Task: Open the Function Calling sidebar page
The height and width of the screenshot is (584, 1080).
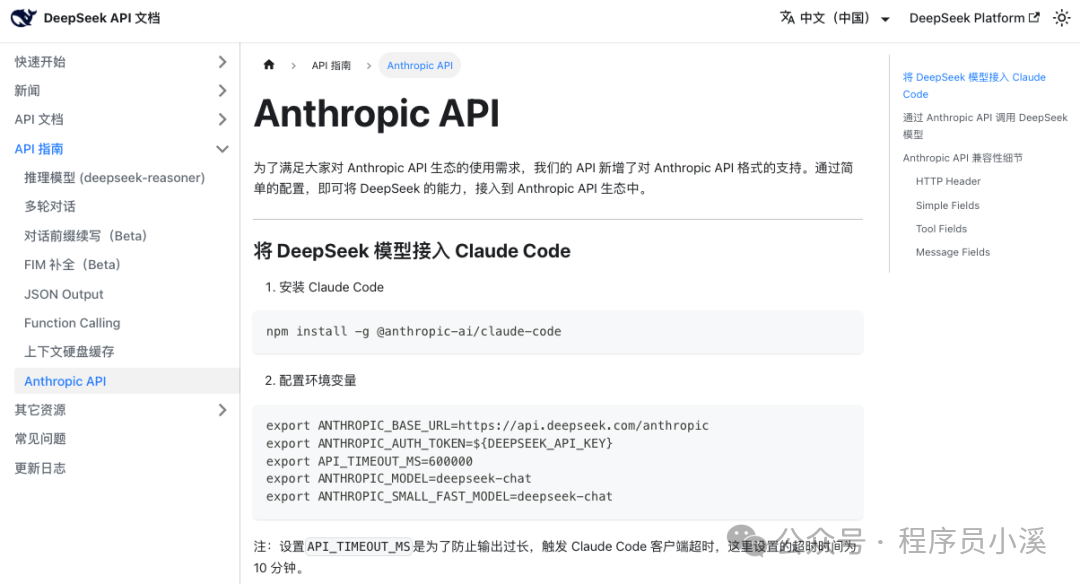Action: point(72,323)
